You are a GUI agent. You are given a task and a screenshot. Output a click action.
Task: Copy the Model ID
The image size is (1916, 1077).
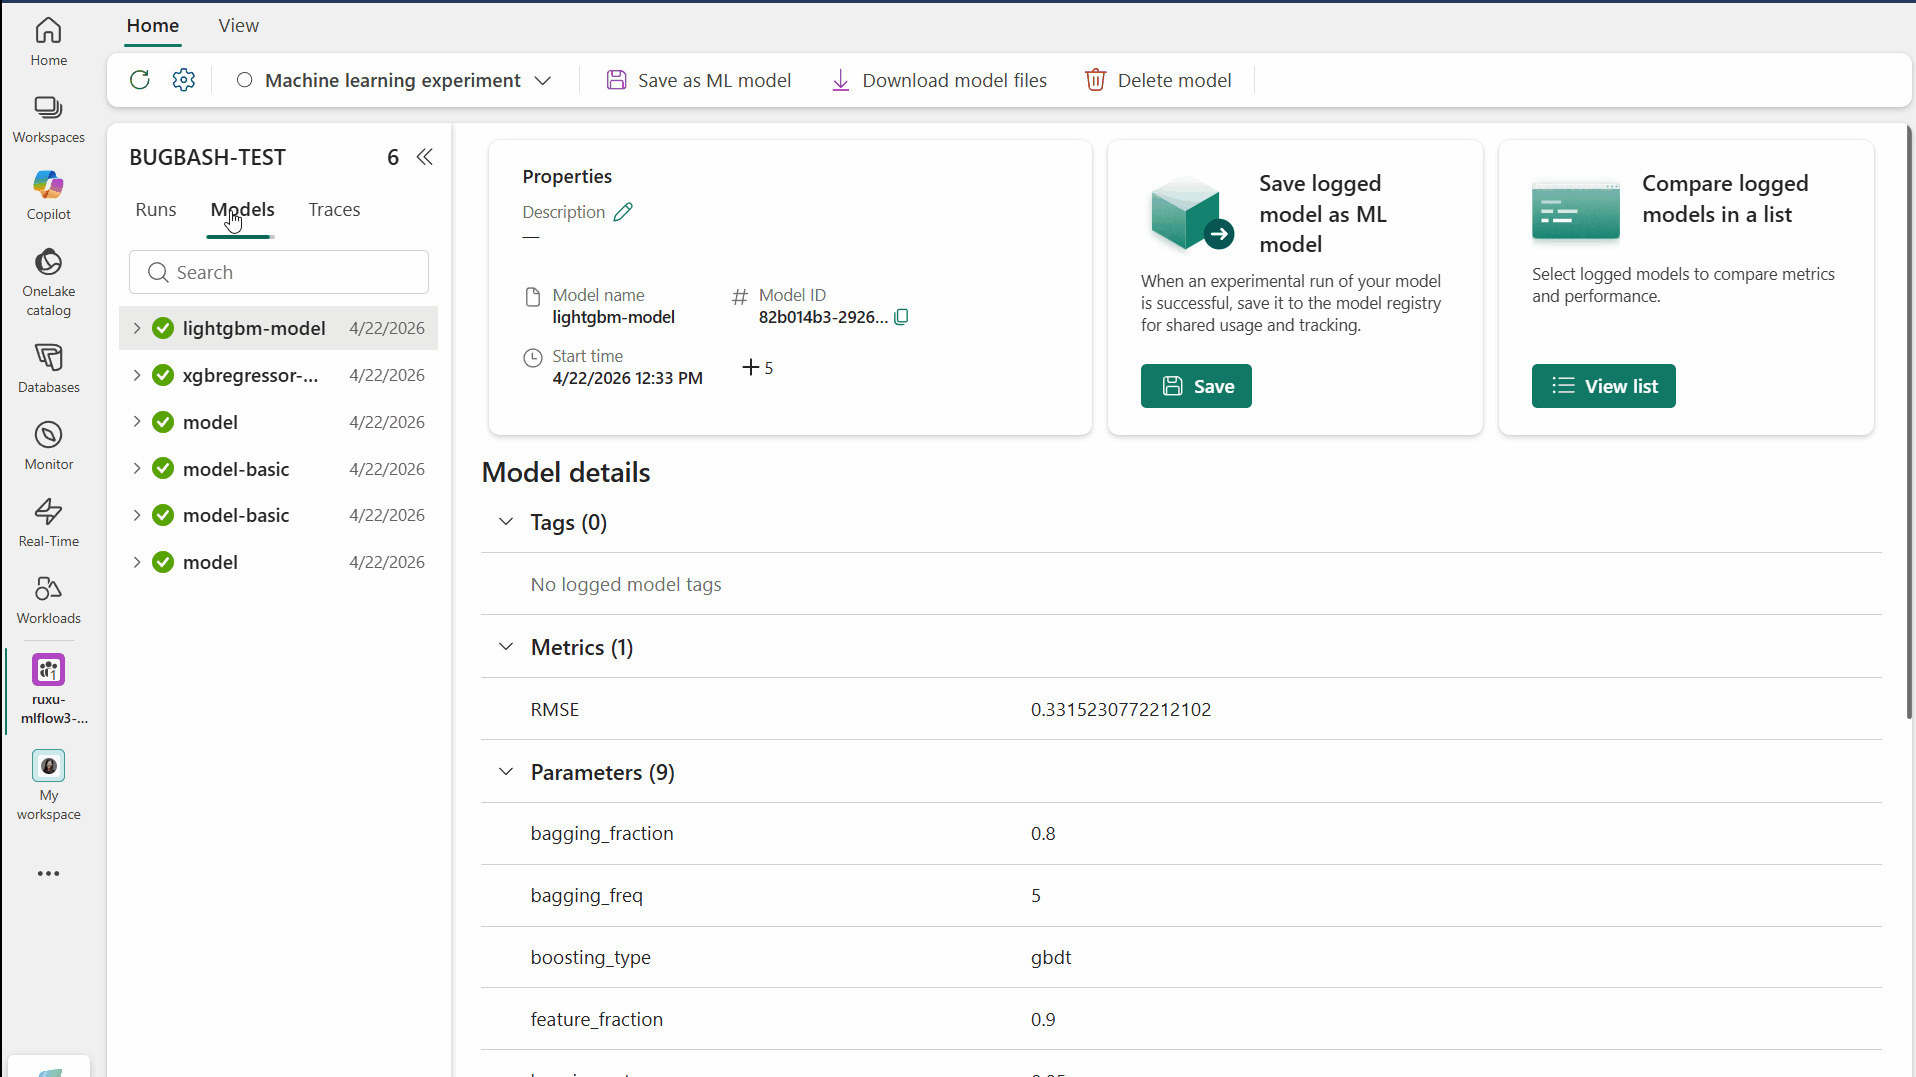(901, 317)
